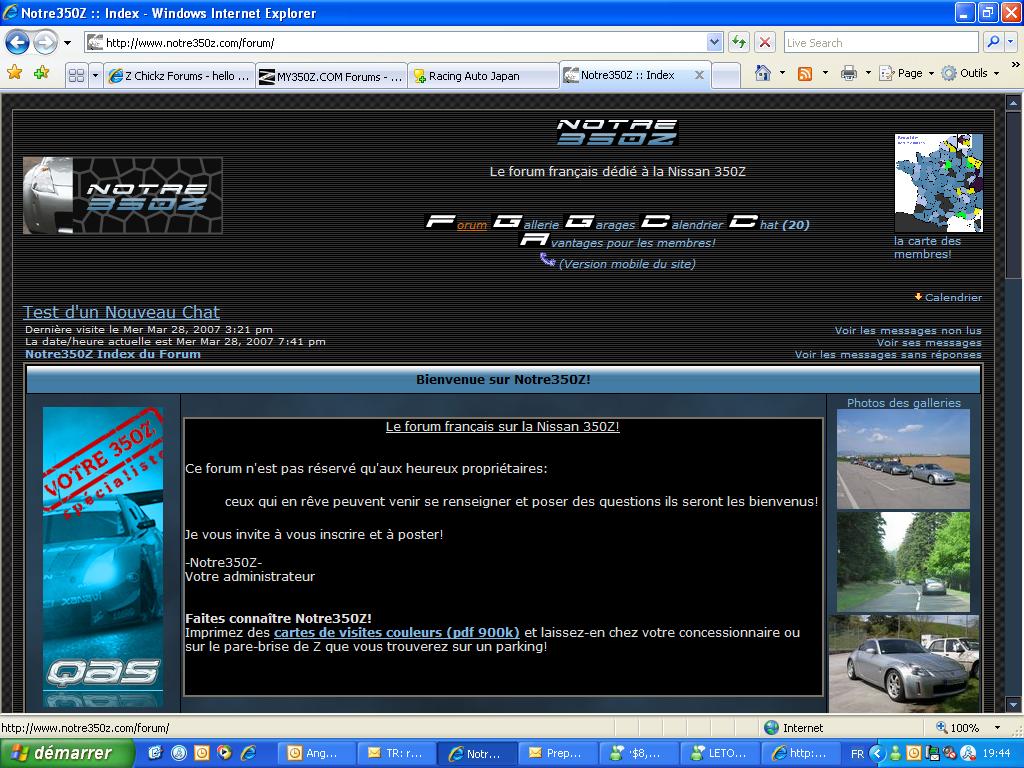Image resolution: width=1024 pixels, height=768 pixels.
Task: Click the Print icon in toolbar
Action: 849,73
